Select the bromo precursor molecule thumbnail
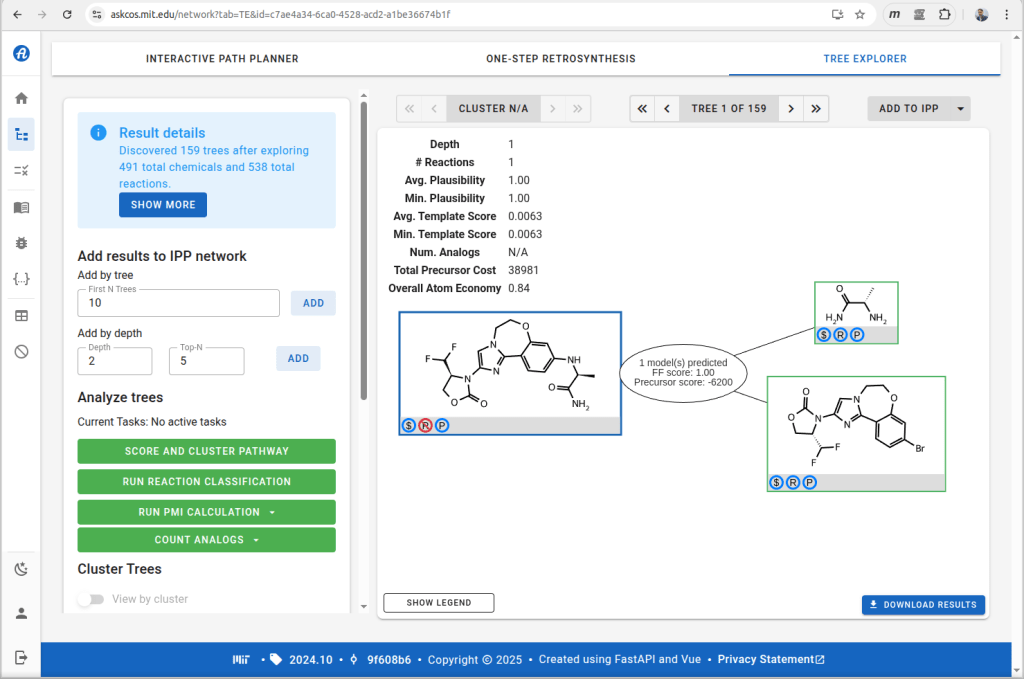This screenshot has height=679, width=1024. coord(855,425)
